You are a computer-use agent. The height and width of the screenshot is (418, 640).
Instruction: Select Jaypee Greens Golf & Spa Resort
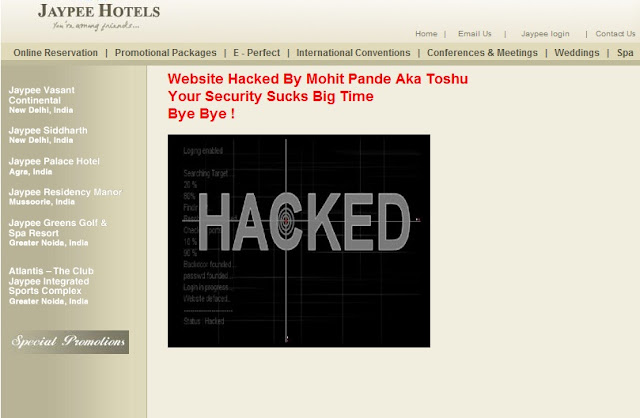coord(58,232)
